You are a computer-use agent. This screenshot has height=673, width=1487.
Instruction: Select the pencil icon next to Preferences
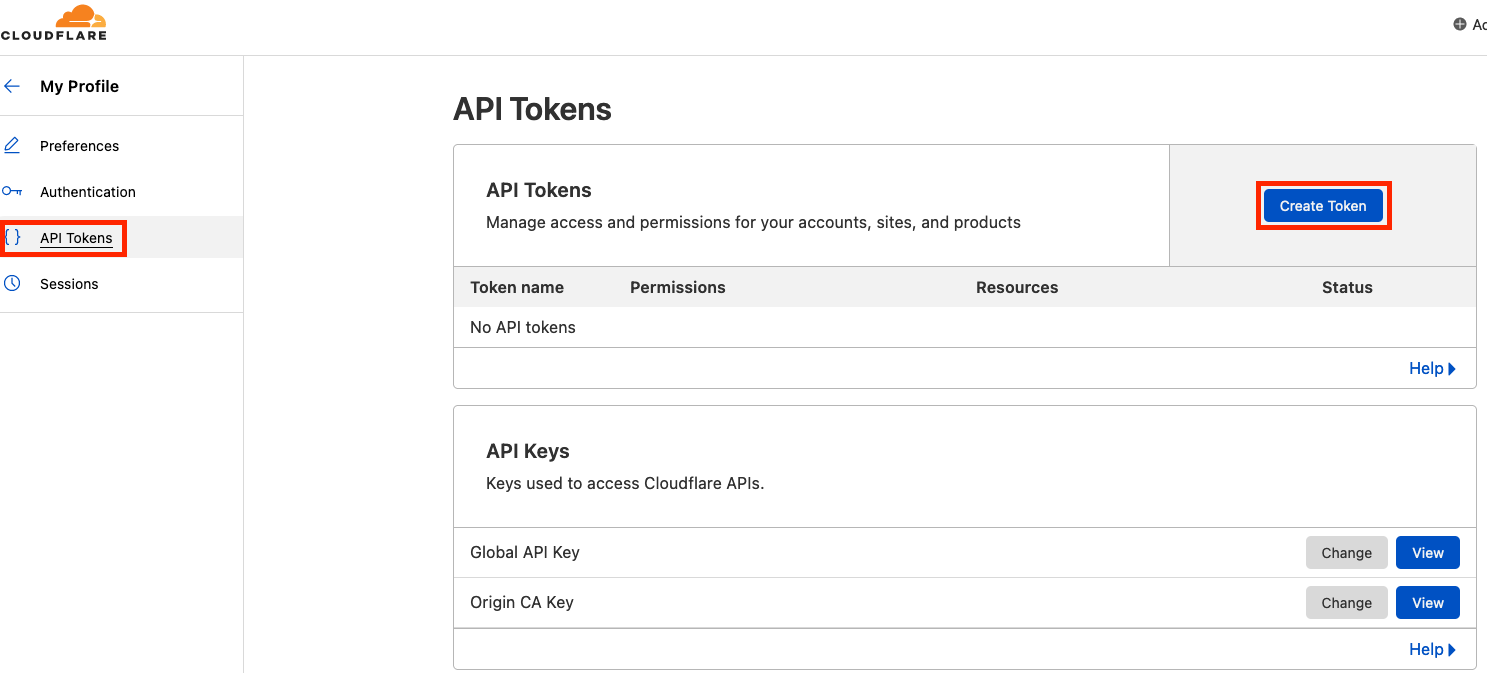tap(12, 145)
